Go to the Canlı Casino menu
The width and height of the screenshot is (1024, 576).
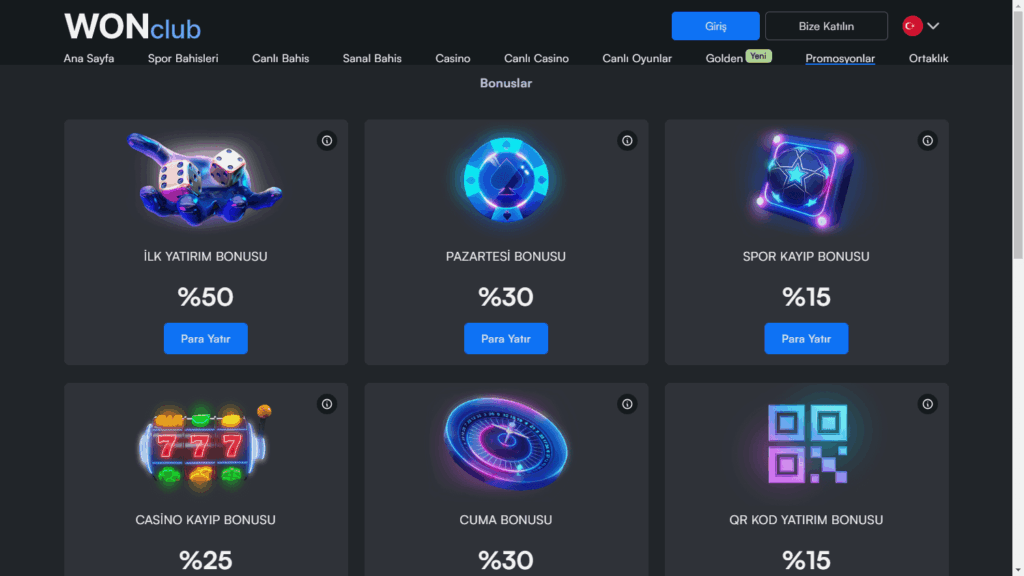coord(536,58)
